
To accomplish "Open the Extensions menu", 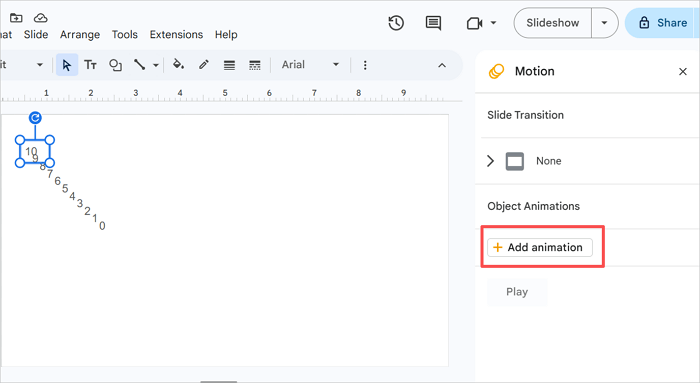I will (x=176, y=34).
